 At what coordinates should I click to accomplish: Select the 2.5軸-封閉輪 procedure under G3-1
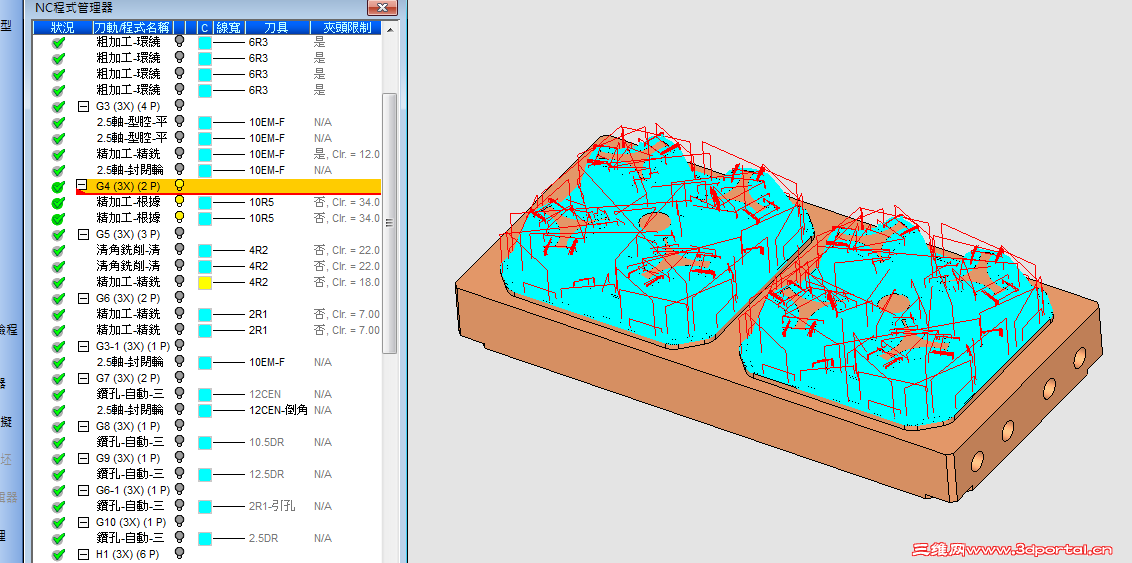coord(131,362)
